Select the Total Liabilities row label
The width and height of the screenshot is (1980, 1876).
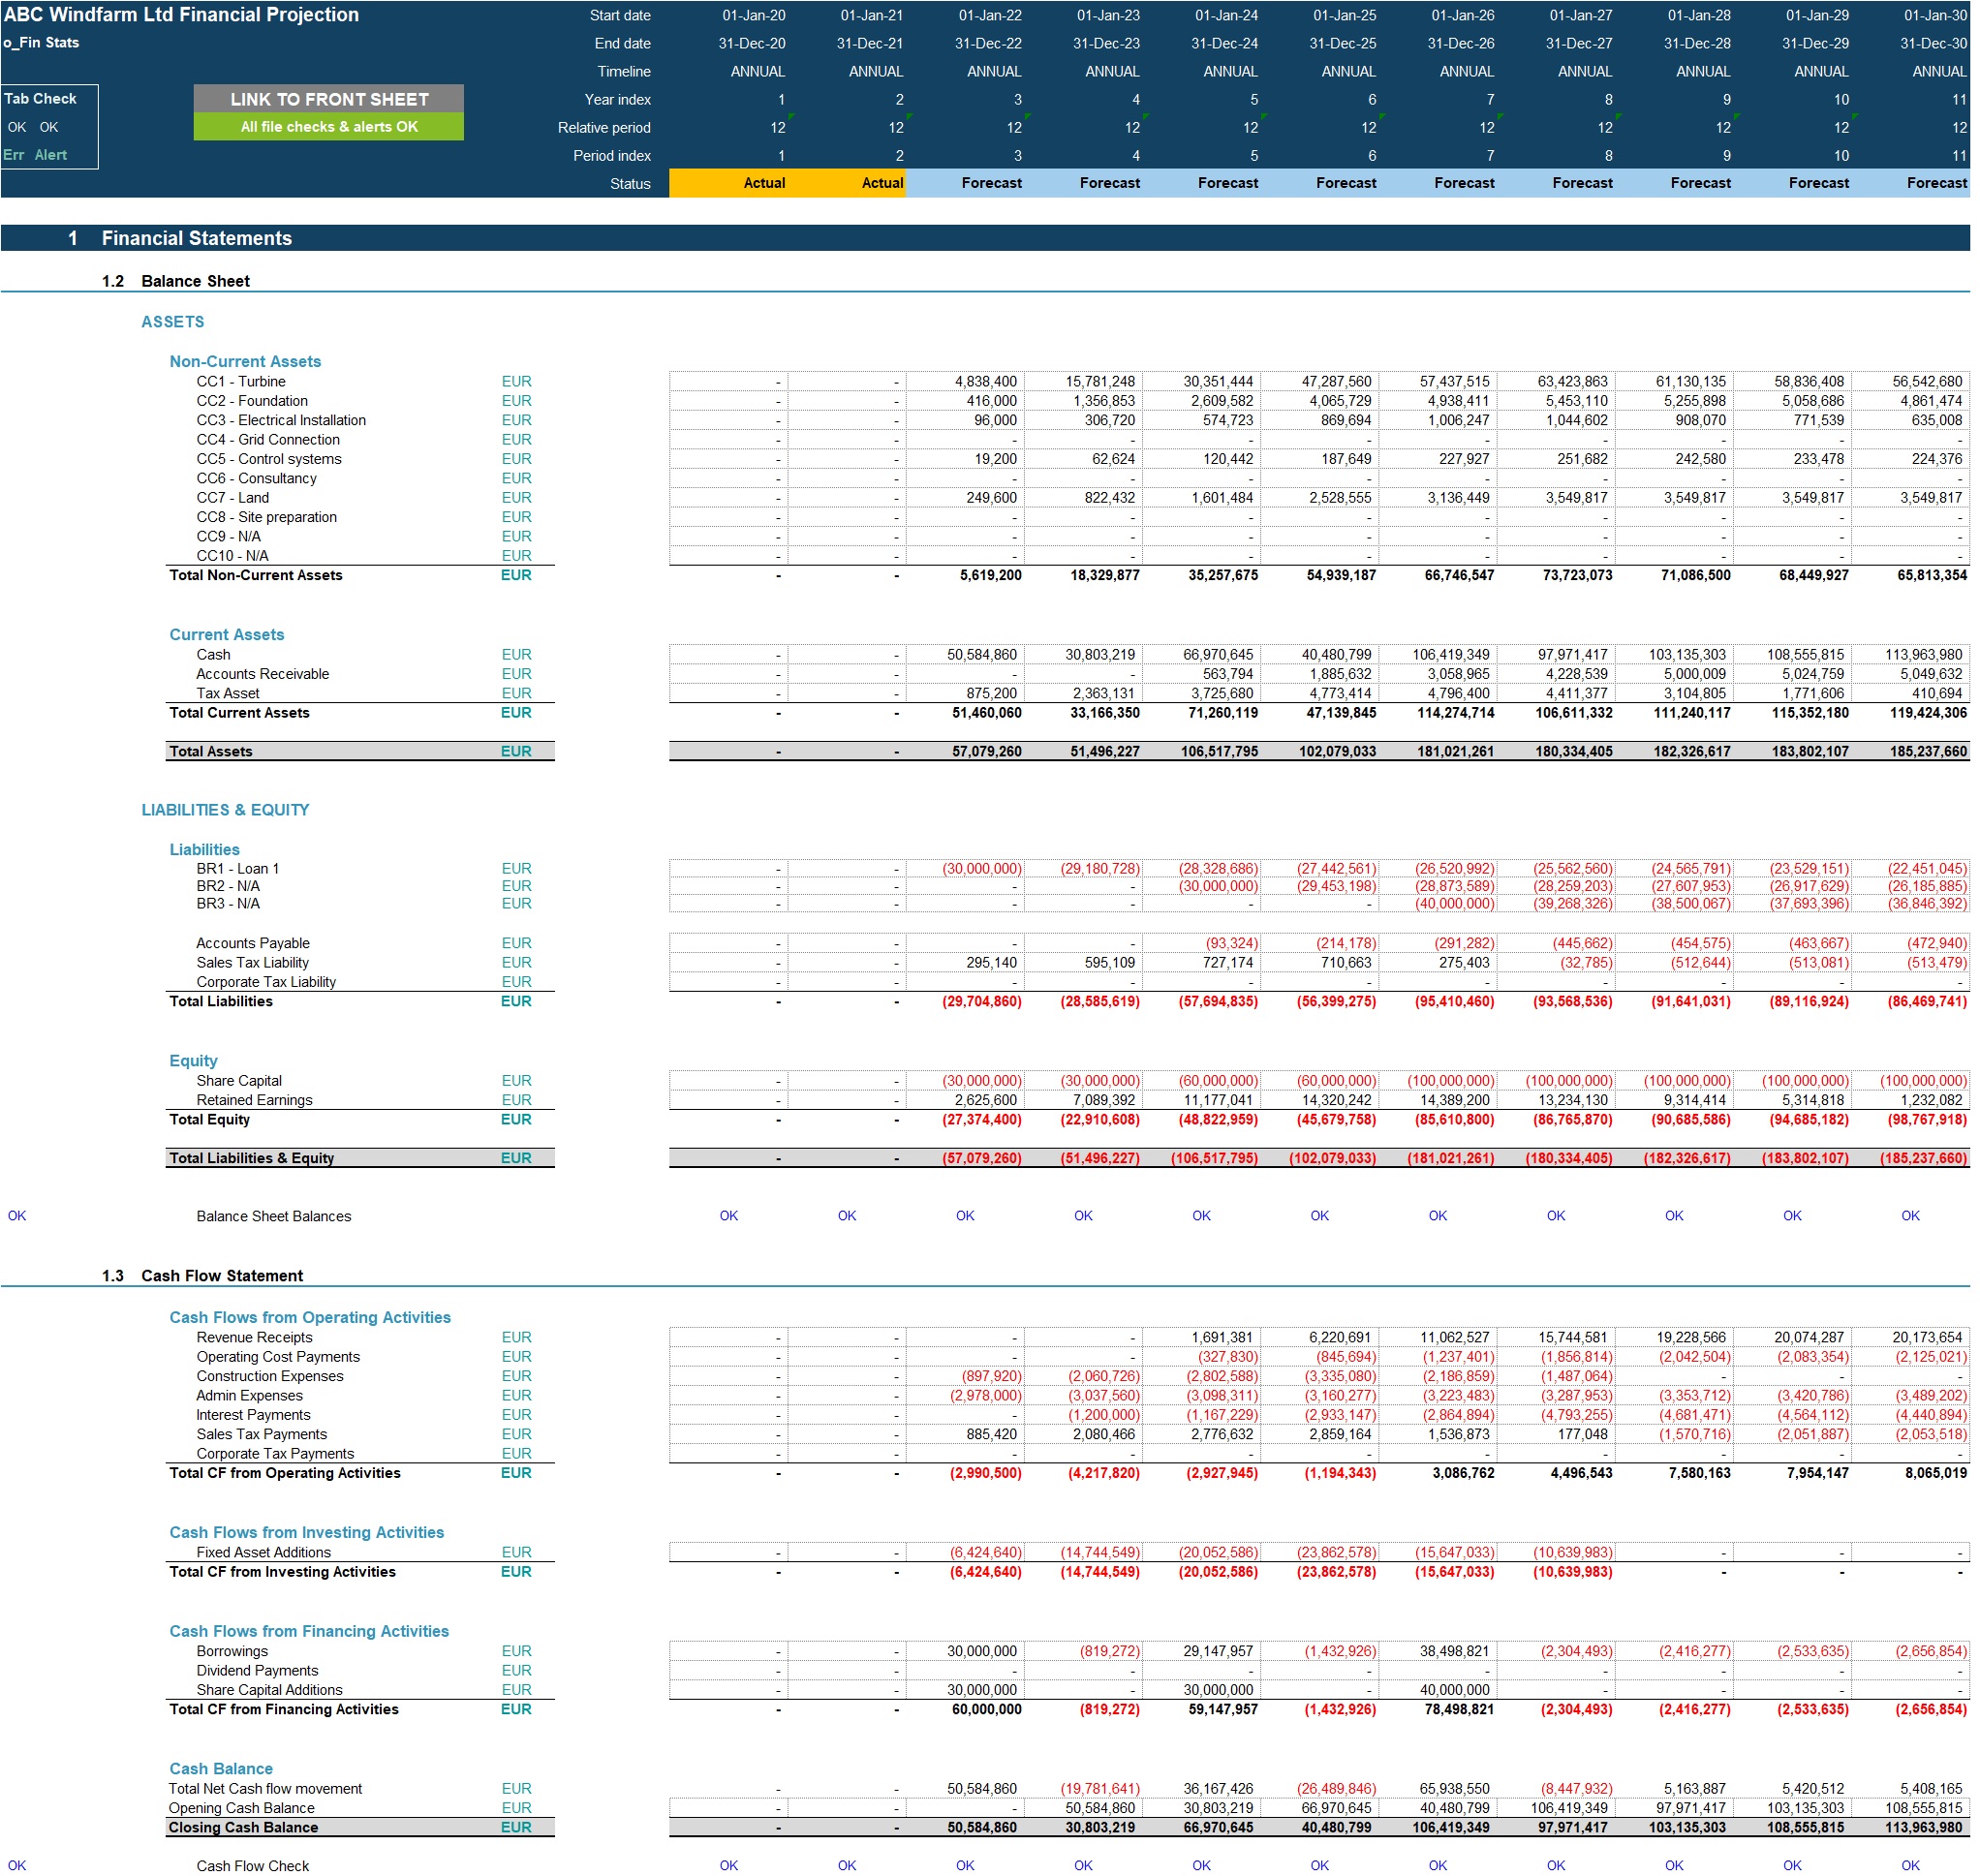click(221, 1002)
